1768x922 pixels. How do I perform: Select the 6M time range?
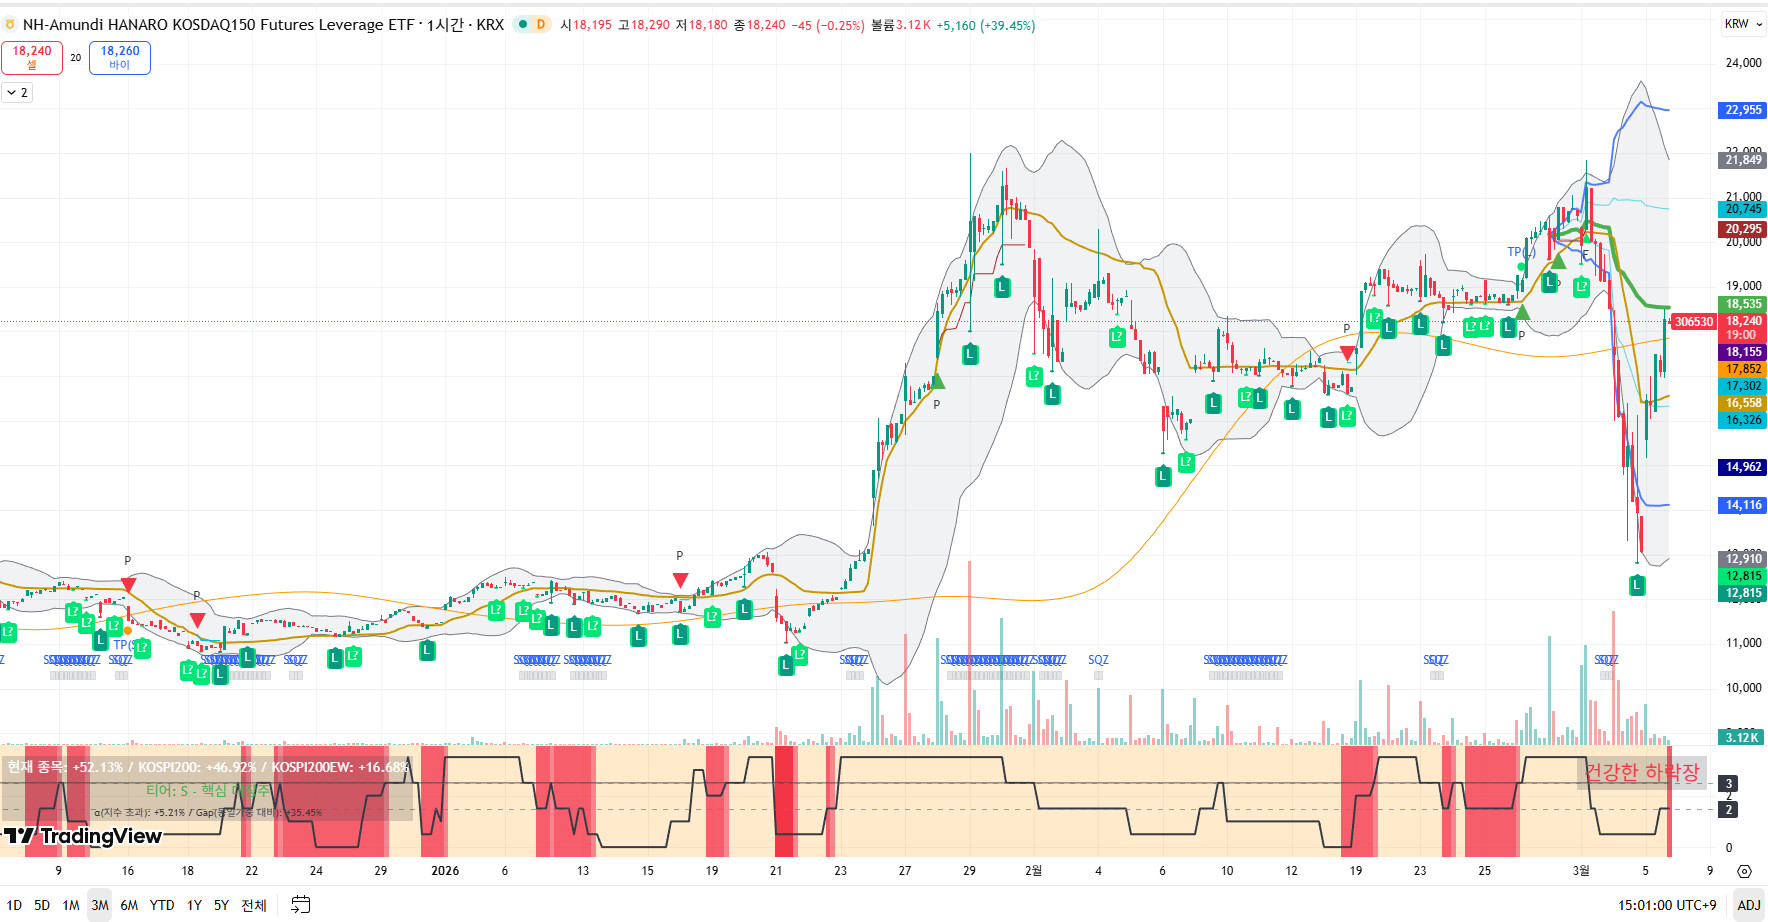click(129, 905)
